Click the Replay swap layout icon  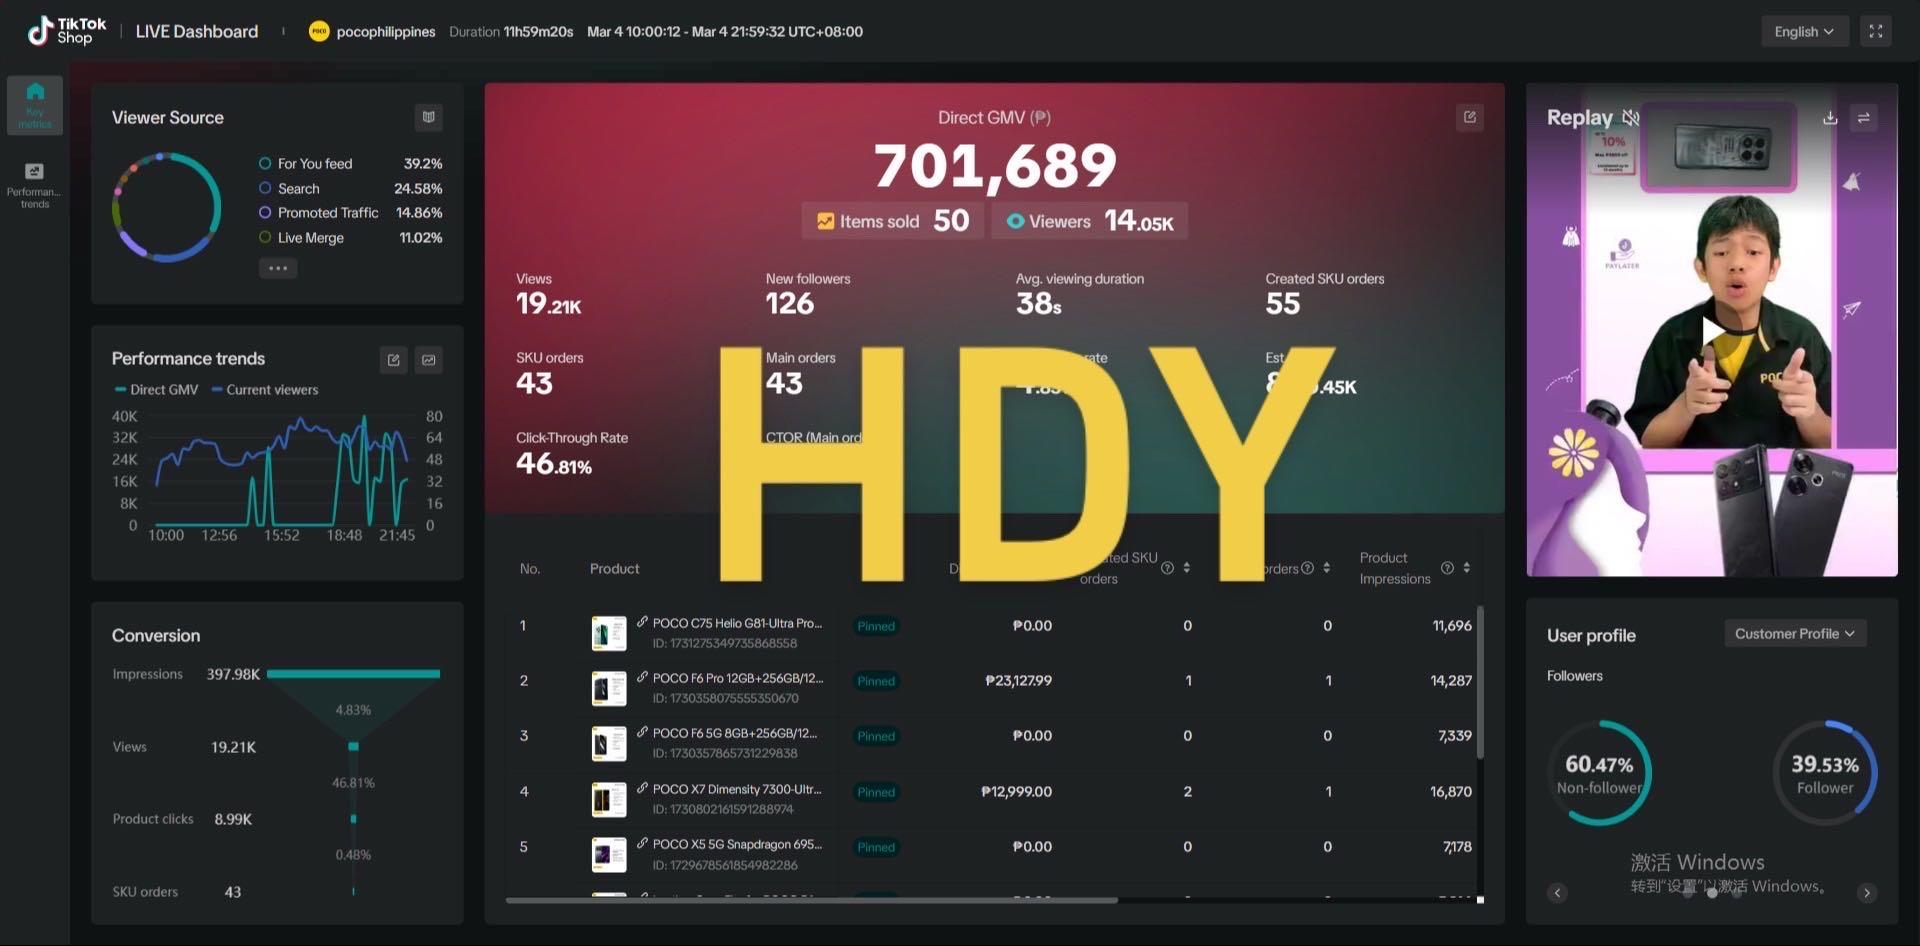(x=1864, y=117)
